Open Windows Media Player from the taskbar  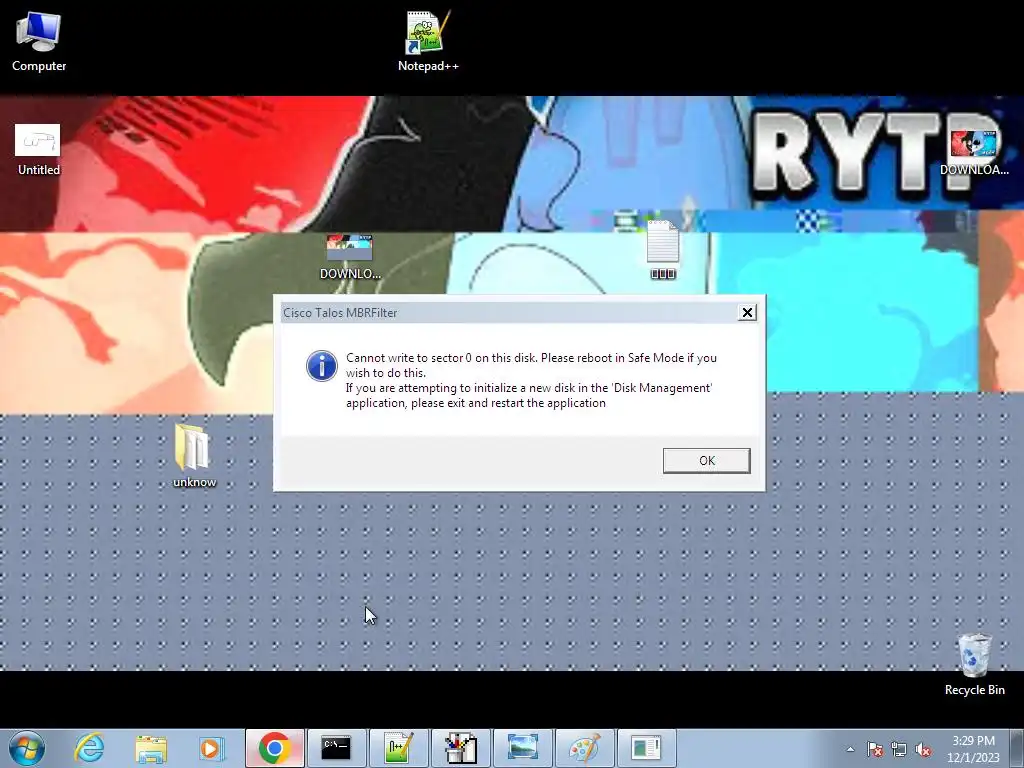click(x=212, y=748)
